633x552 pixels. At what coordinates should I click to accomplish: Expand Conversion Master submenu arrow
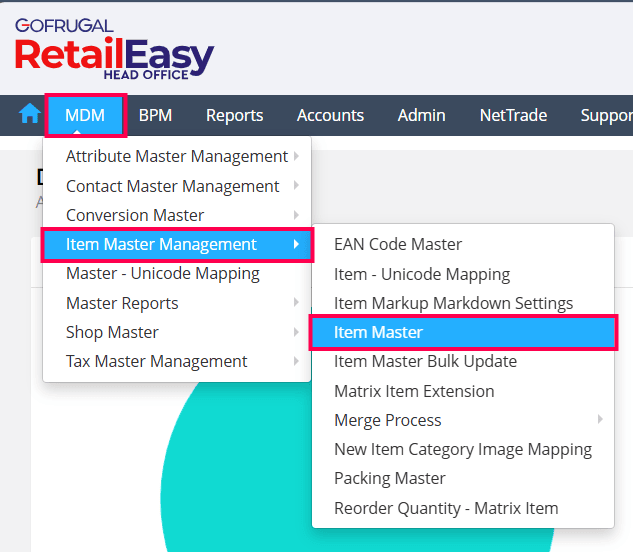[x=296, y=215]
